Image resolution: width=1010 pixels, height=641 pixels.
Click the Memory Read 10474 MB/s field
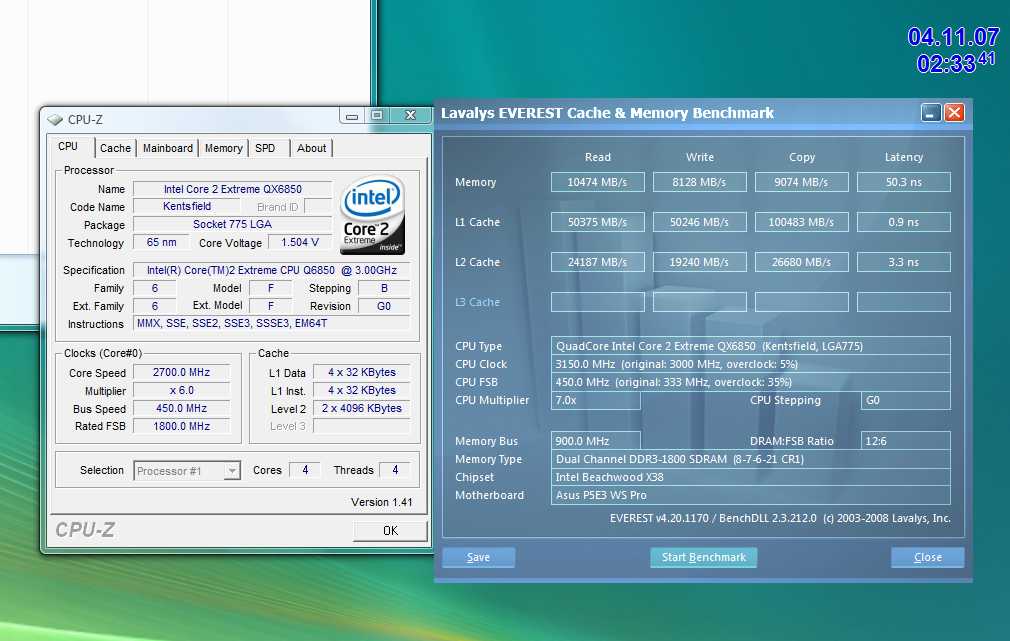pyautogui.click(x=597, y=182)
